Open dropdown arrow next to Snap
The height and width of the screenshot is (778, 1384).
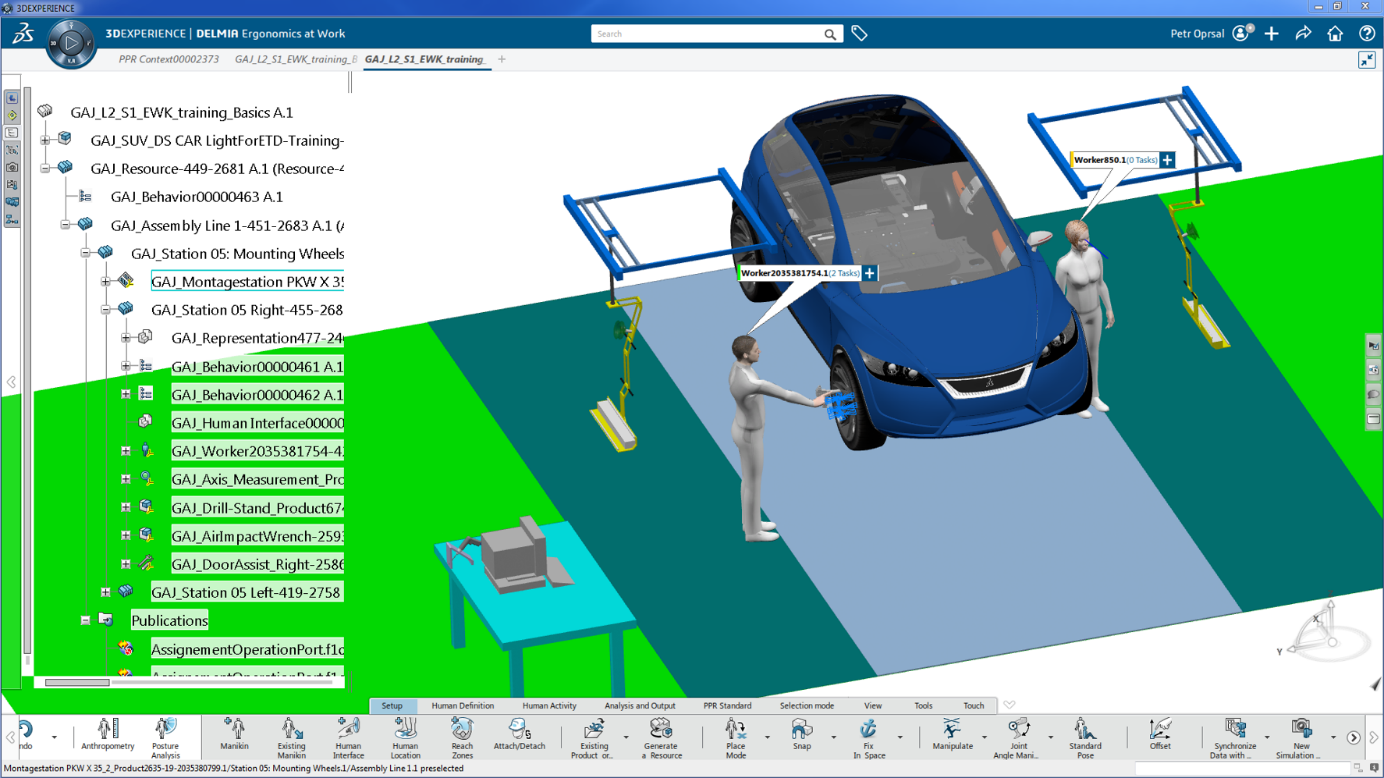833,738
